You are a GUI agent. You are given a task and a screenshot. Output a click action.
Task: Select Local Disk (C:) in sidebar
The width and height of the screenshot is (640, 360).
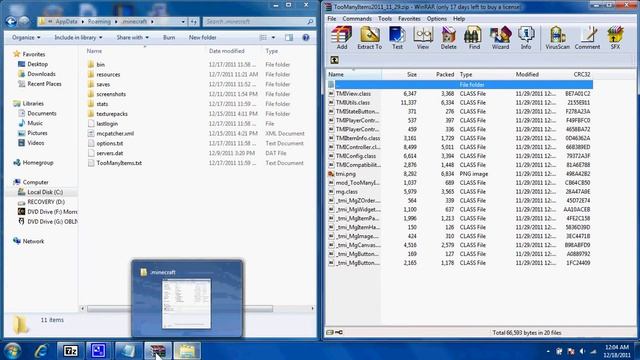44,192
